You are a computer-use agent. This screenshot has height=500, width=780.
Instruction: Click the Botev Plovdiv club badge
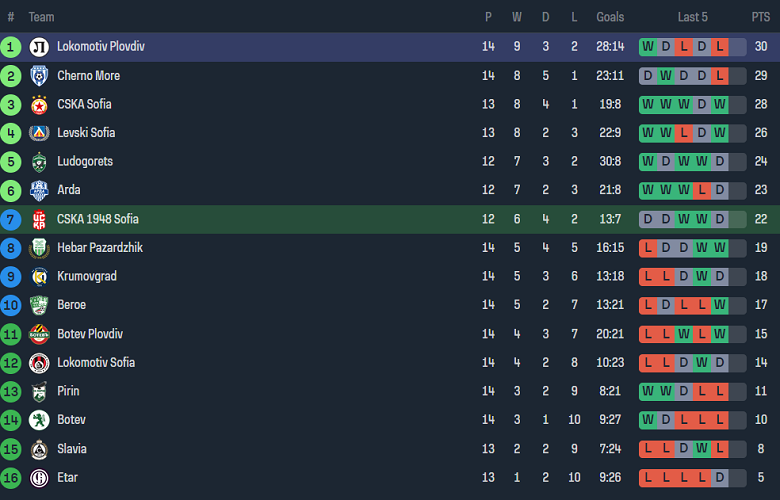pos(39,334)
